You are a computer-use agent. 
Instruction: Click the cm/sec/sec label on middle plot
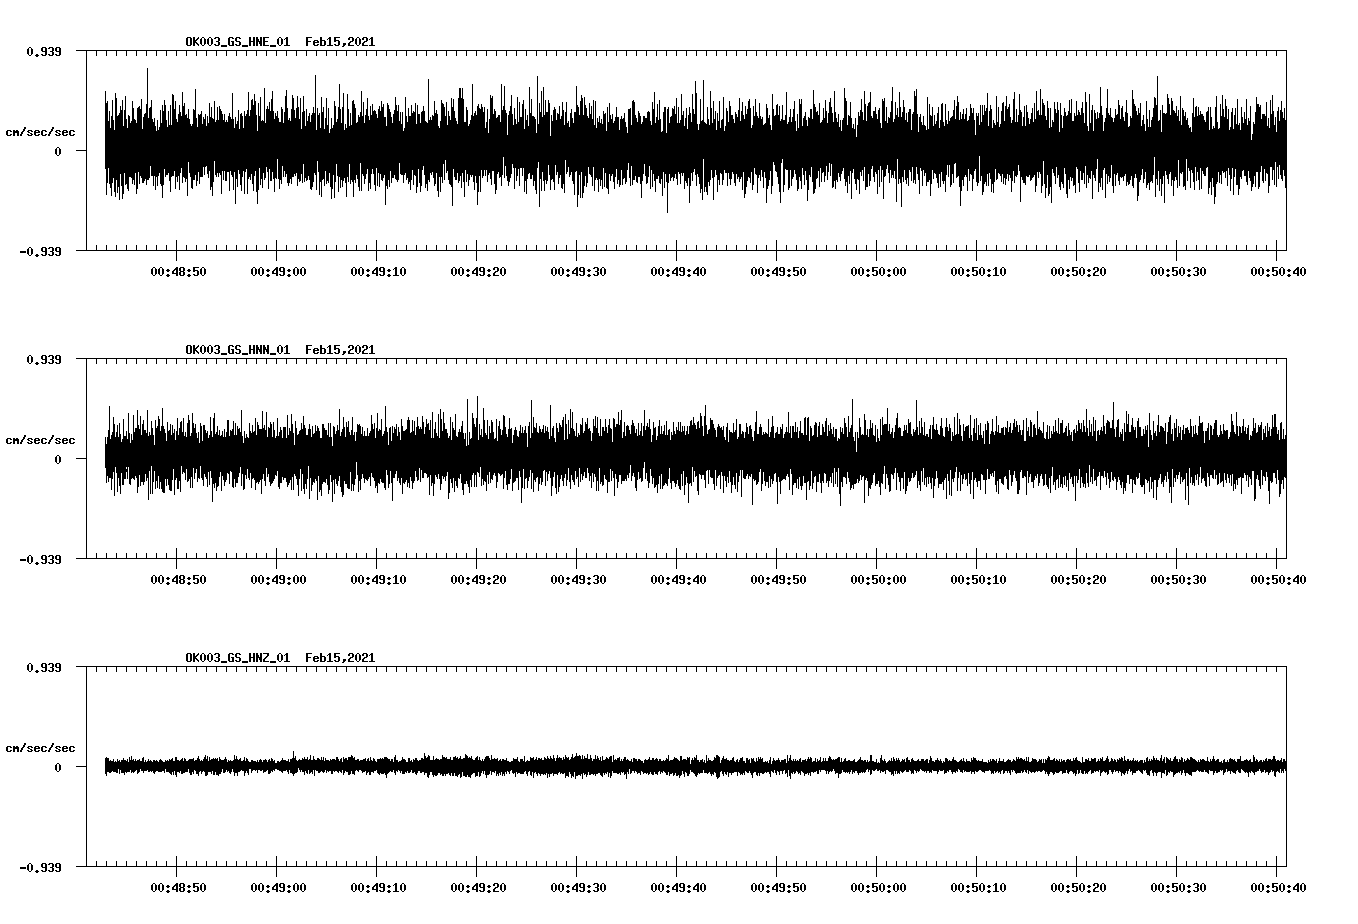point(42,439)
